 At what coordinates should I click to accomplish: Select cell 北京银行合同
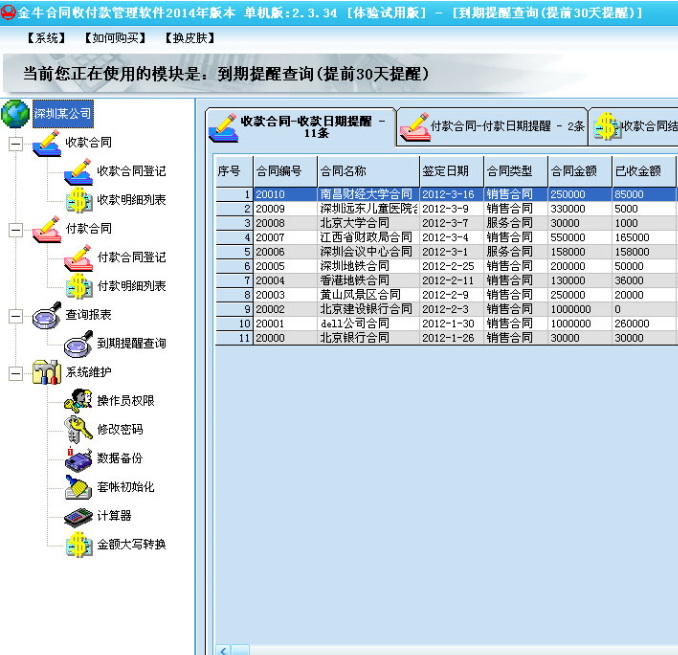point(368,338)
